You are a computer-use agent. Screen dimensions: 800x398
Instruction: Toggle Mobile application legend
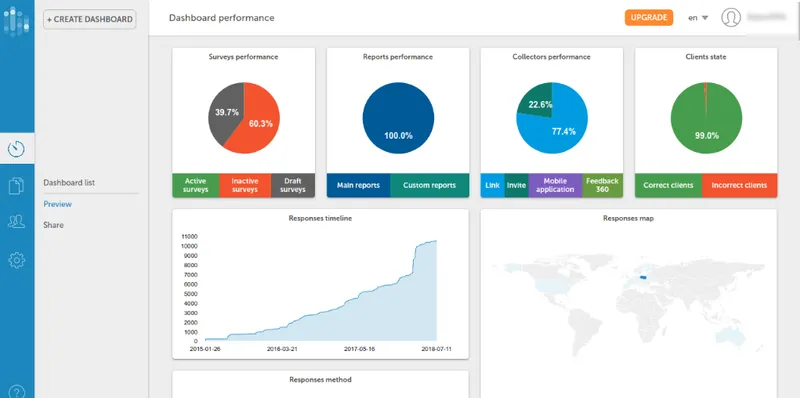(555, 185)
